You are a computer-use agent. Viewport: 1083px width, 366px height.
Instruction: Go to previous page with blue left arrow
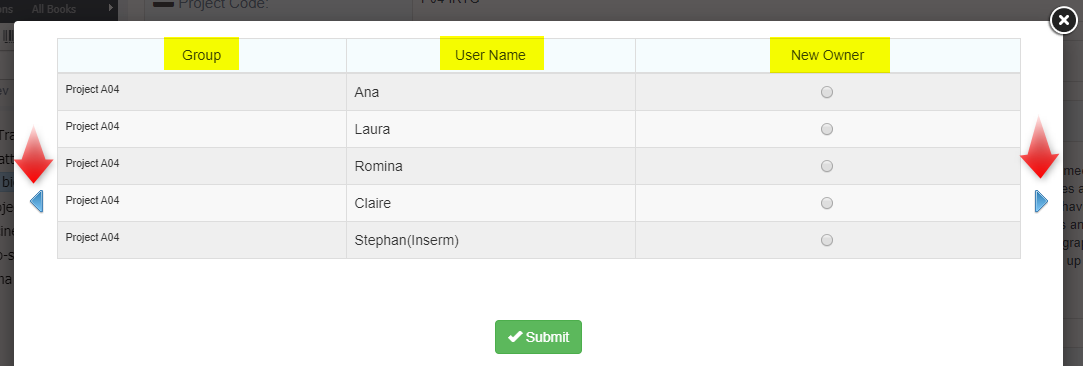[37, 201]
